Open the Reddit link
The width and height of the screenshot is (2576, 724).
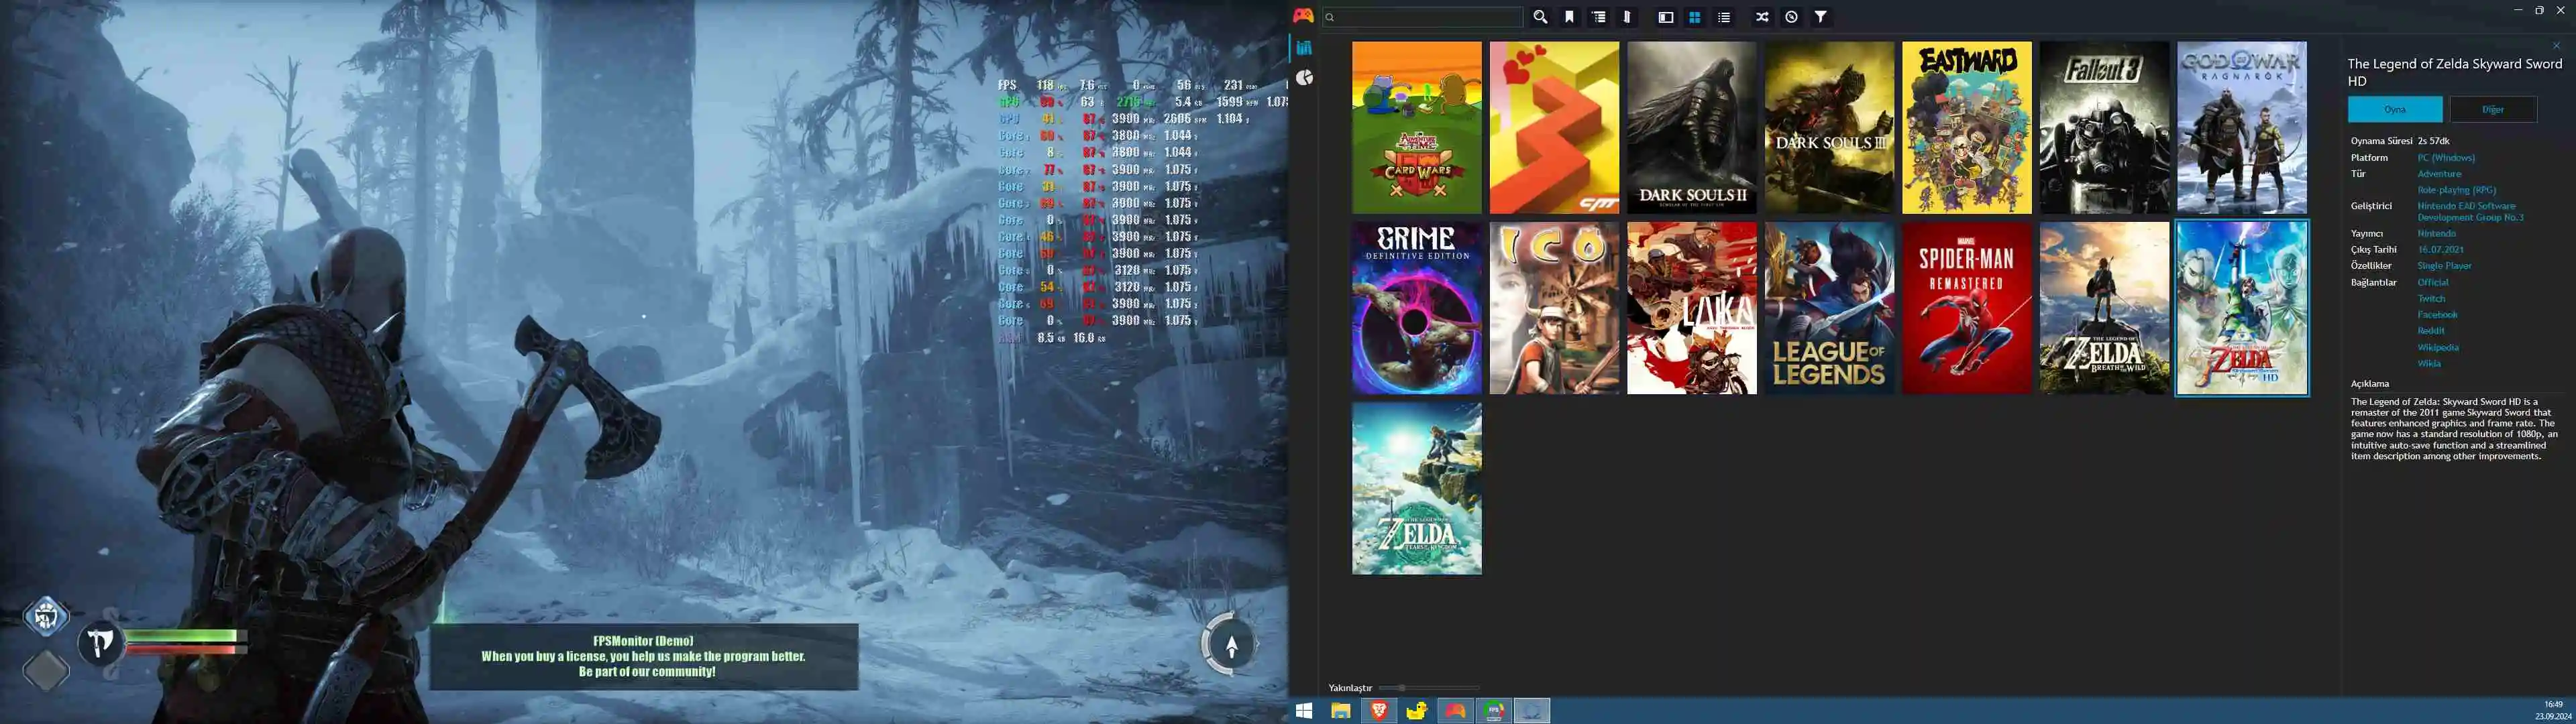click(x=2431, y=330)
